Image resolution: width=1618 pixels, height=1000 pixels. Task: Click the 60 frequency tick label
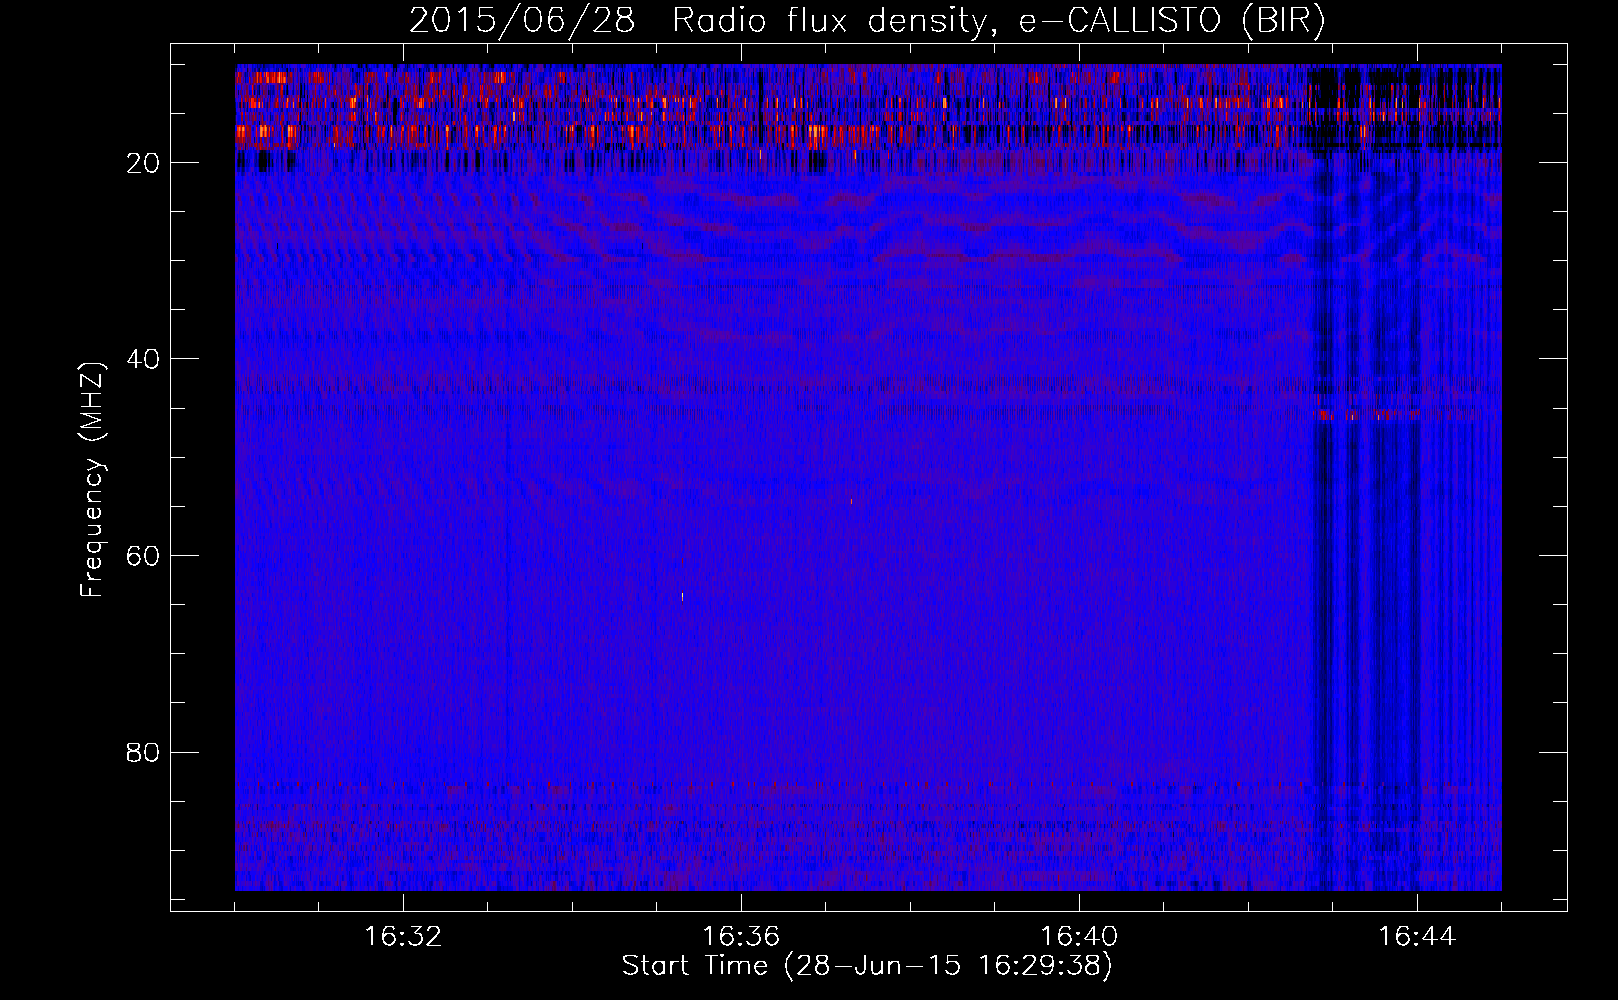tap(143, 555)
